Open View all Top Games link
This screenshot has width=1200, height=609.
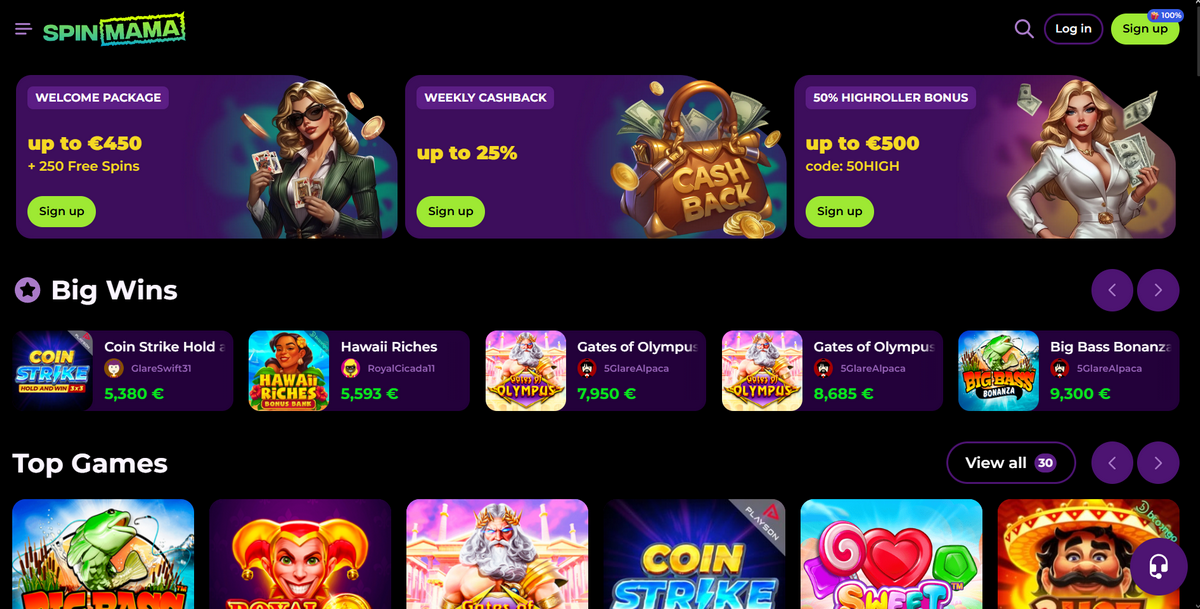[1010, 463]
